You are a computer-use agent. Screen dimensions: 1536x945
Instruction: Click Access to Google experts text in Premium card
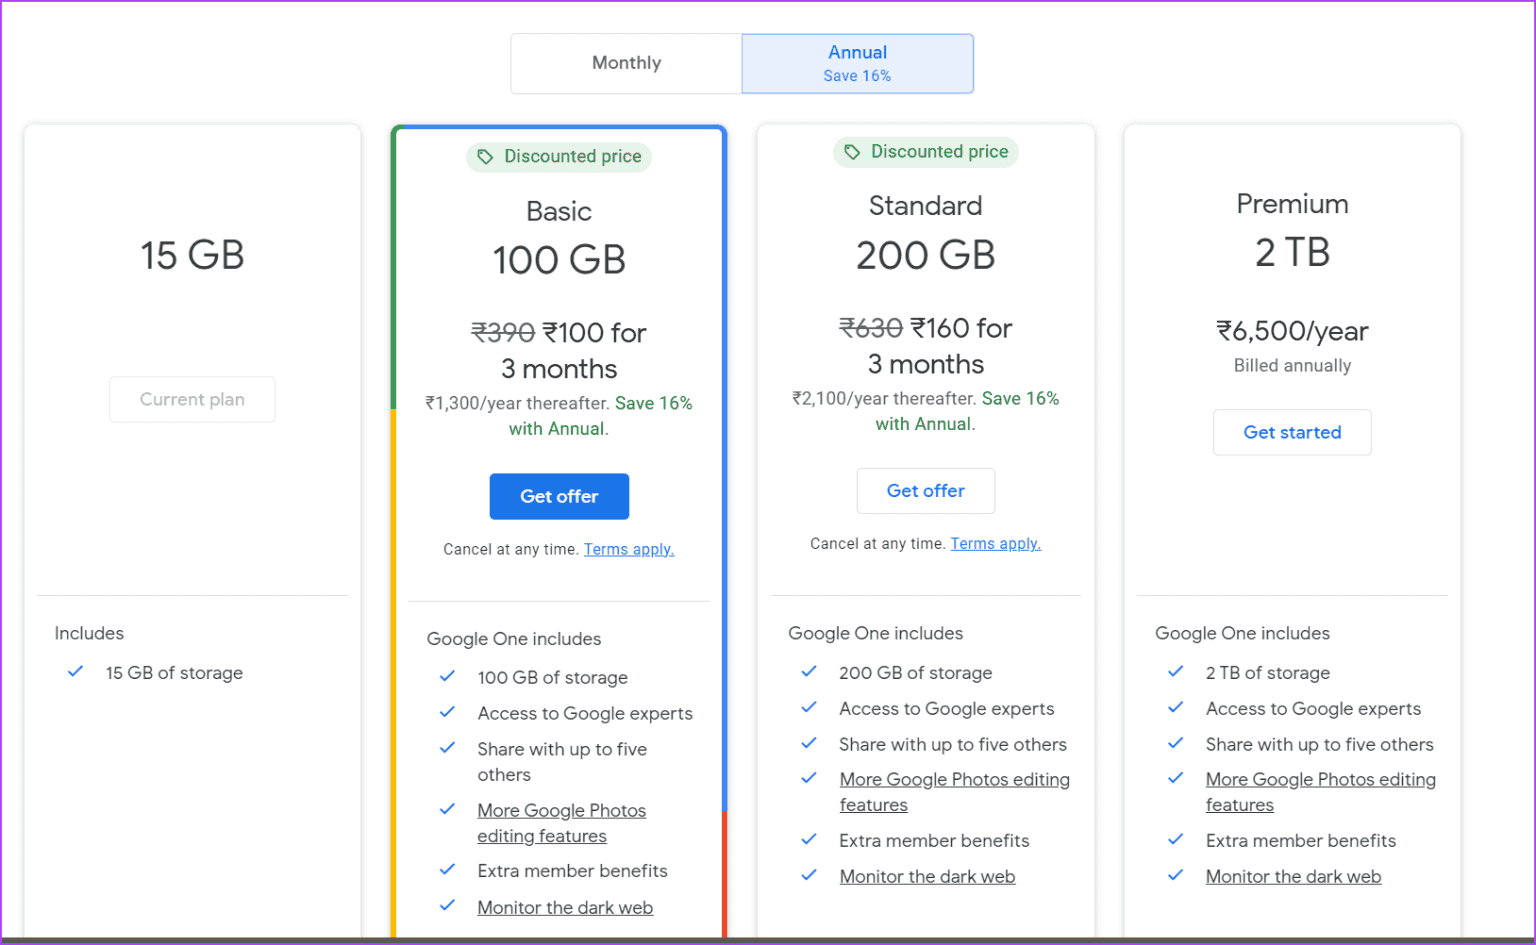[x=1313, y=708]
